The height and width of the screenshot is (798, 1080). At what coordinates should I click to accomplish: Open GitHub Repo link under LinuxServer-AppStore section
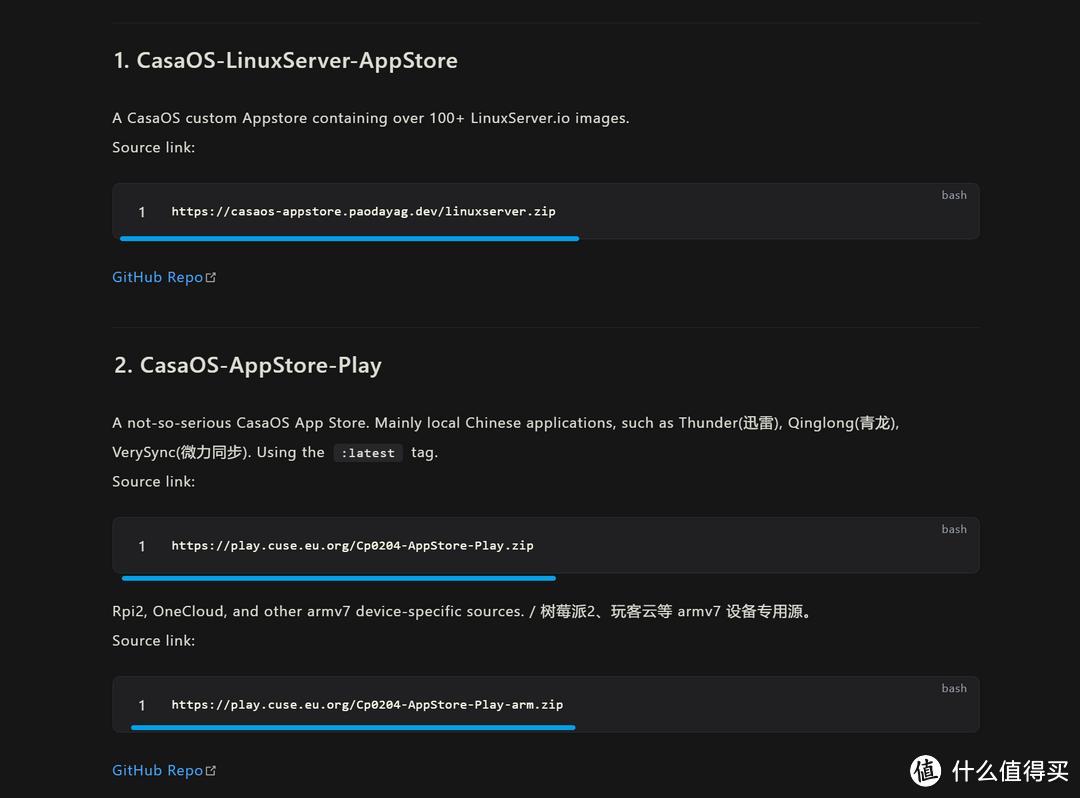(x=157, y=277)
